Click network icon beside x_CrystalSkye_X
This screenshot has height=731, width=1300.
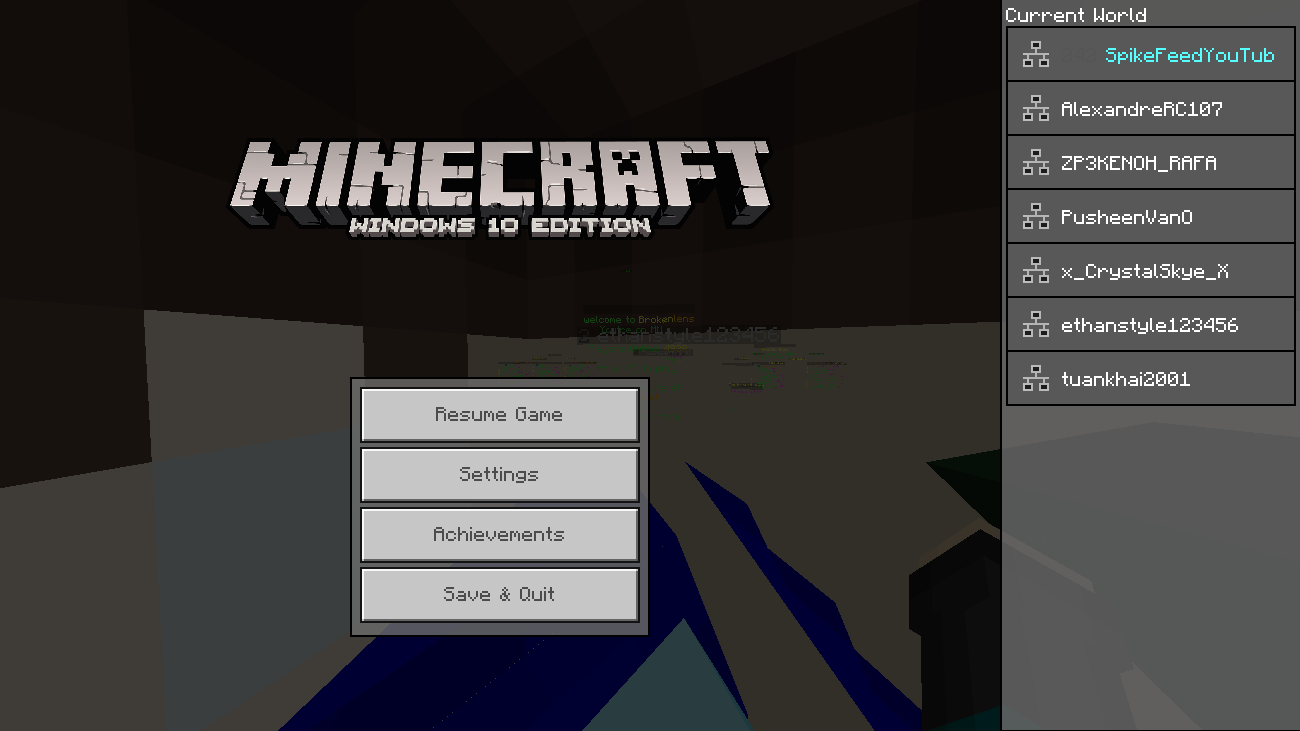1036,271
